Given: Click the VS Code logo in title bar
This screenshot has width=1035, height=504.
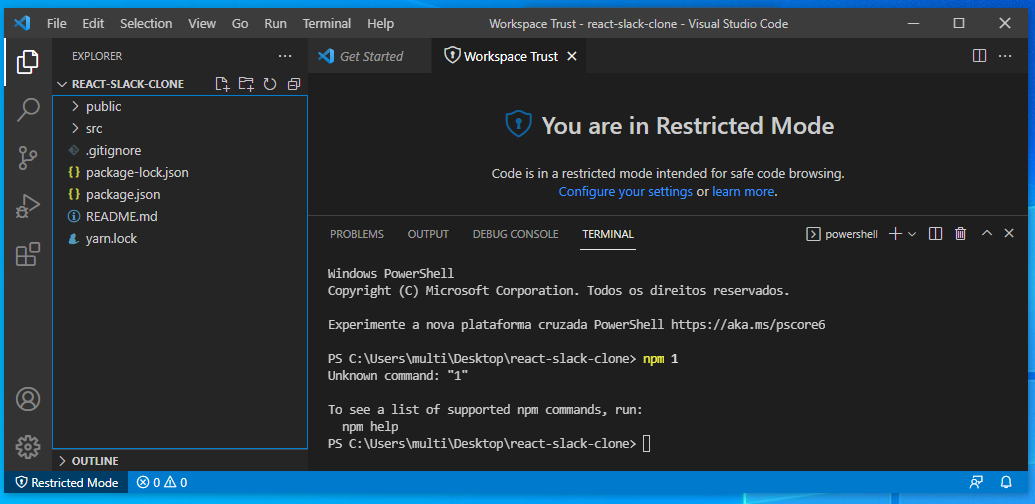Looking at the screenshot, I should [x=22, y=23].
